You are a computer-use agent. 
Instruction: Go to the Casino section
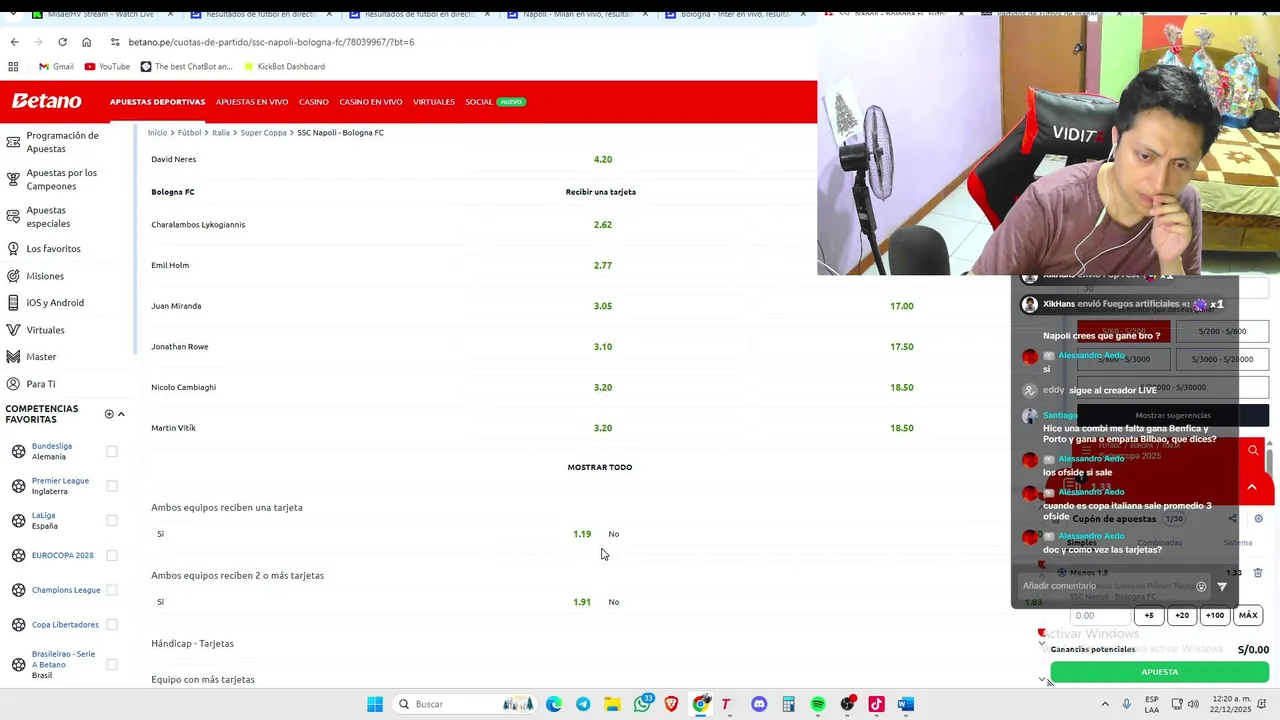click(314, 102)
